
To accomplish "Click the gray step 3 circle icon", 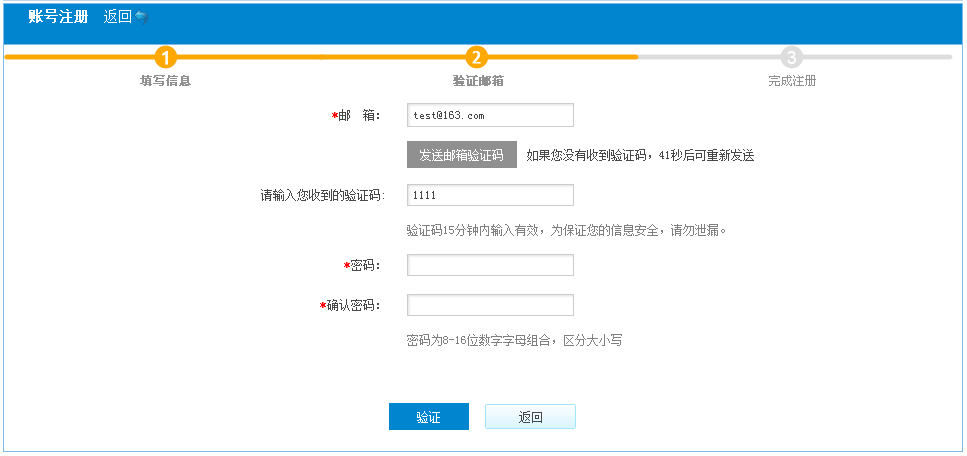I will [x=792, y=57].
